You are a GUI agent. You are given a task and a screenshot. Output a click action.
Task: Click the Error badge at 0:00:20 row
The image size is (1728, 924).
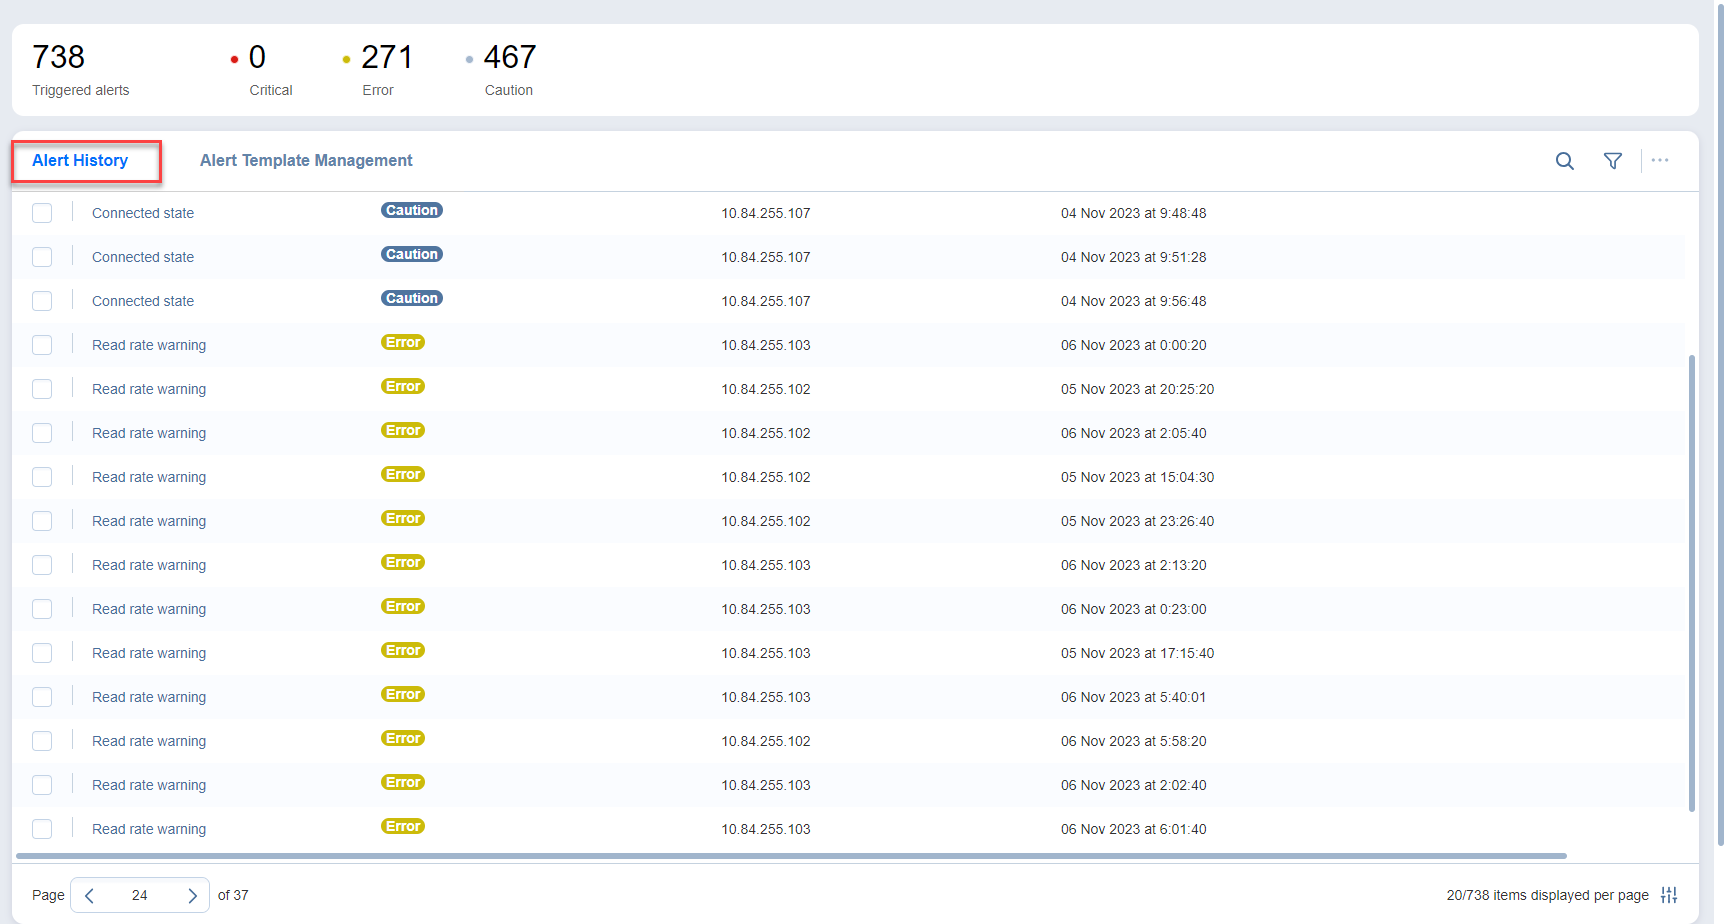403,343
